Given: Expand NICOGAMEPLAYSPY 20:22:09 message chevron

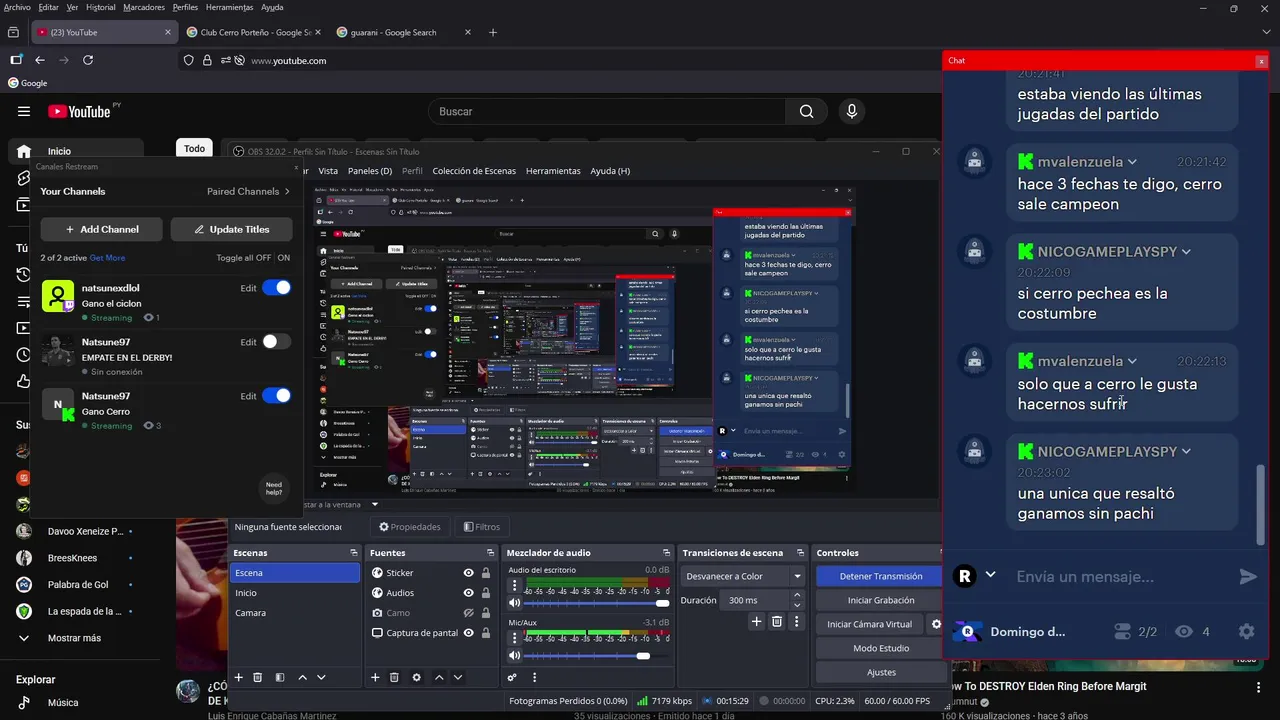Looking at the screenshot, I should point(1186,252).
